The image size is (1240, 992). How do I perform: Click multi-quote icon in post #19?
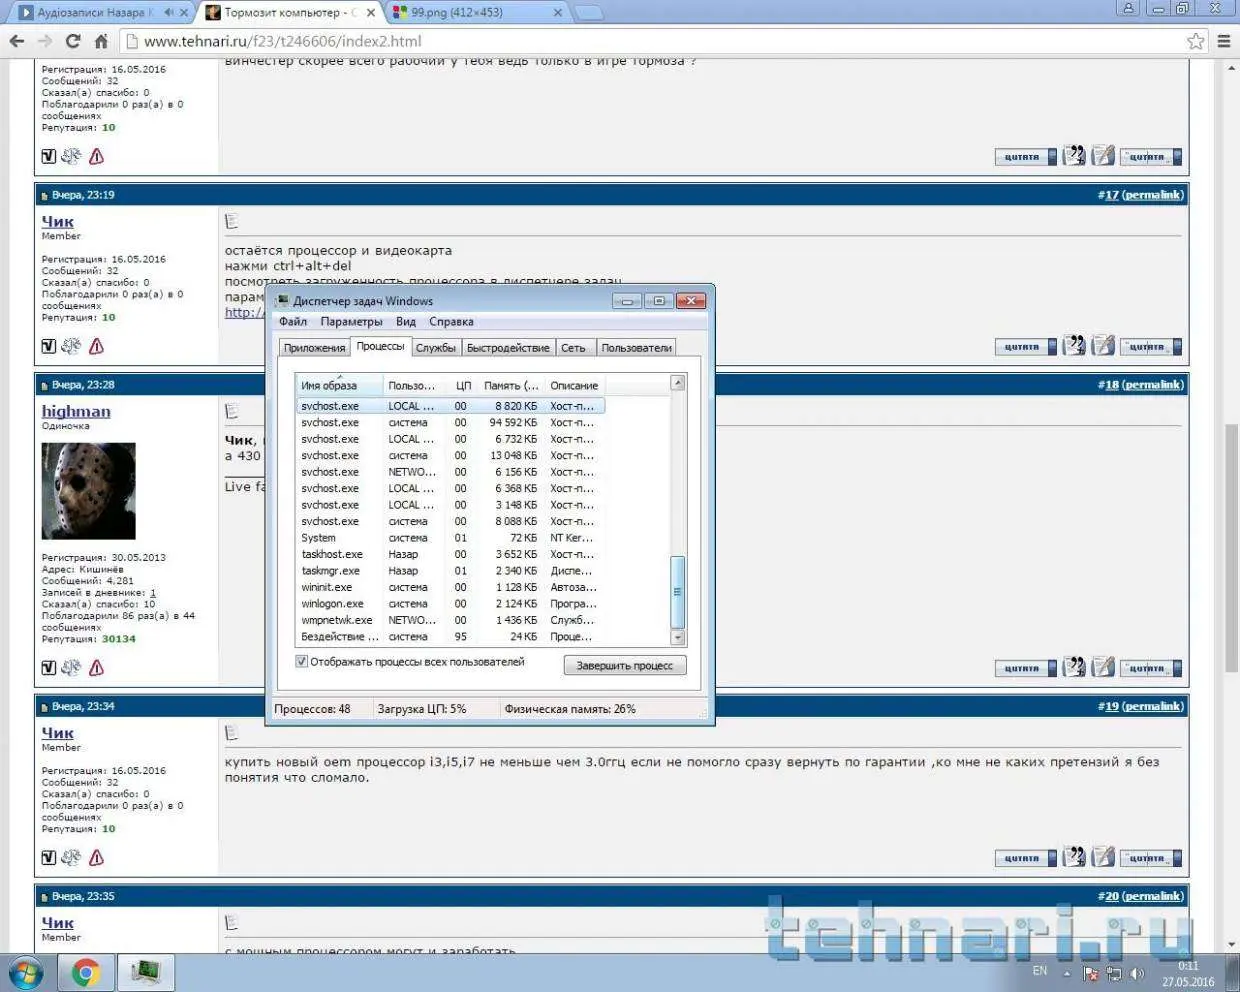[1074, 856]
